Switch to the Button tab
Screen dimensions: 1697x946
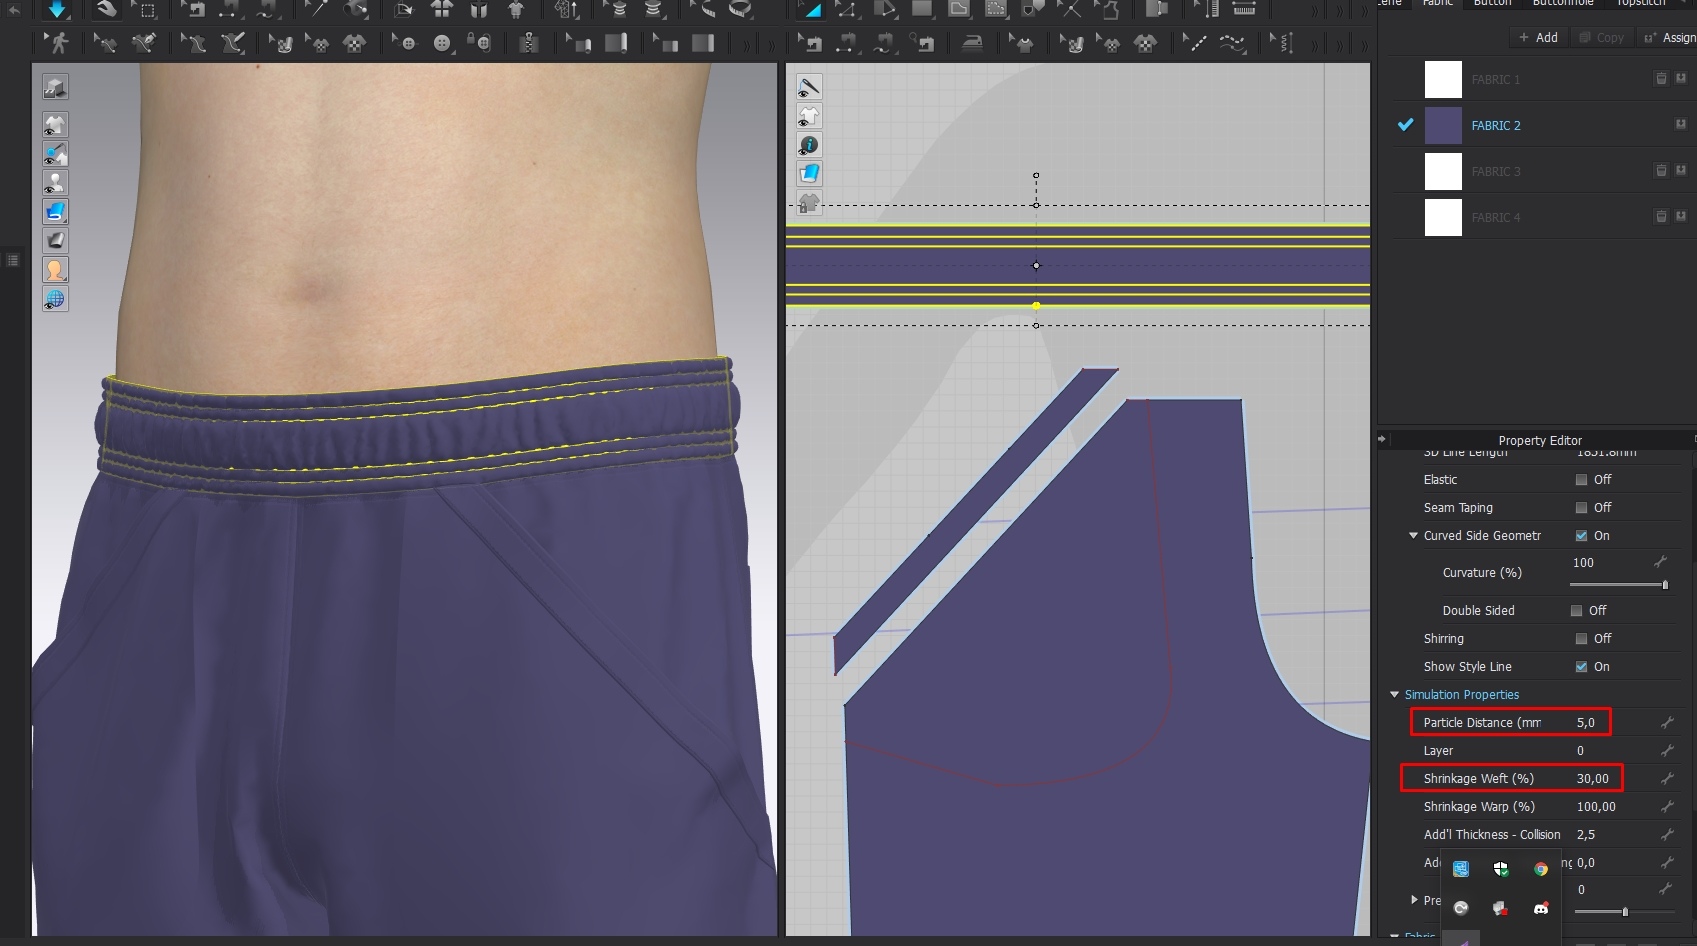coord(1492,3)
